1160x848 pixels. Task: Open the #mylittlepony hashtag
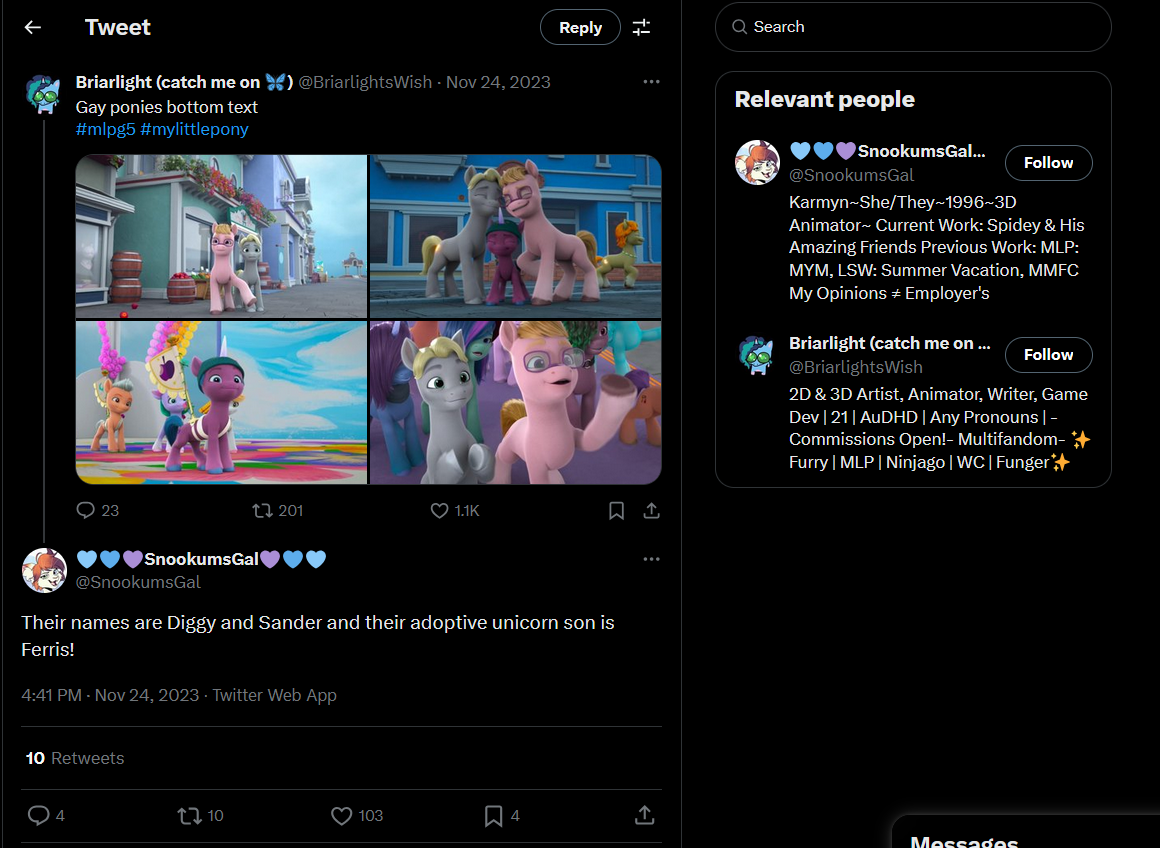195,129
